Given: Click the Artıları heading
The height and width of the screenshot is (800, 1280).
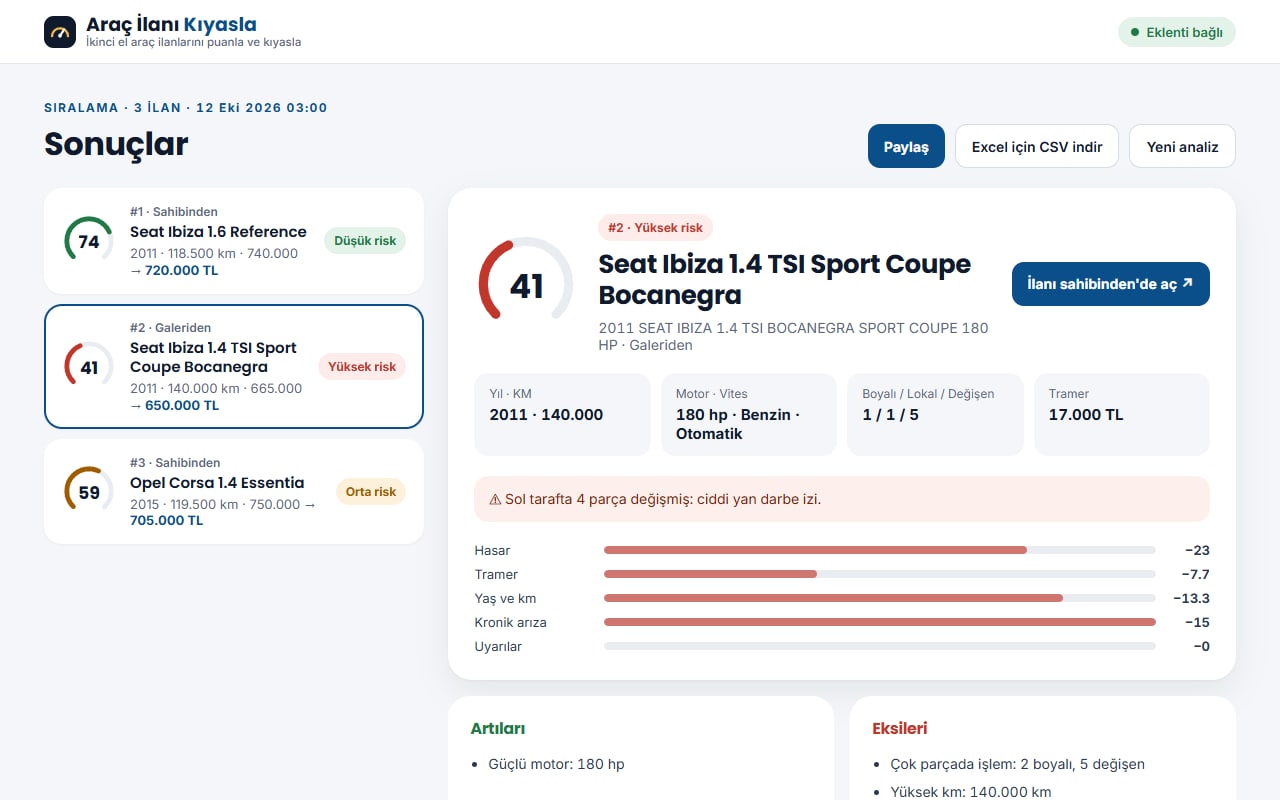Looking at the screenshot, I should point(498,729).
